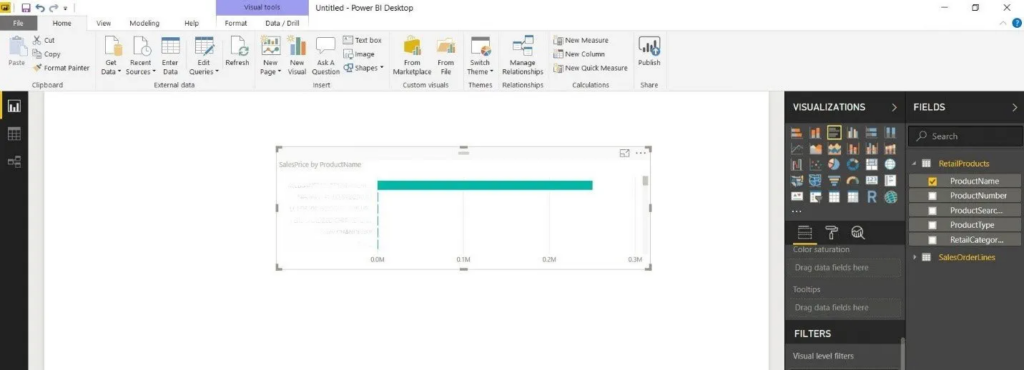Check the ProductType field checkbox

[932, 225]
